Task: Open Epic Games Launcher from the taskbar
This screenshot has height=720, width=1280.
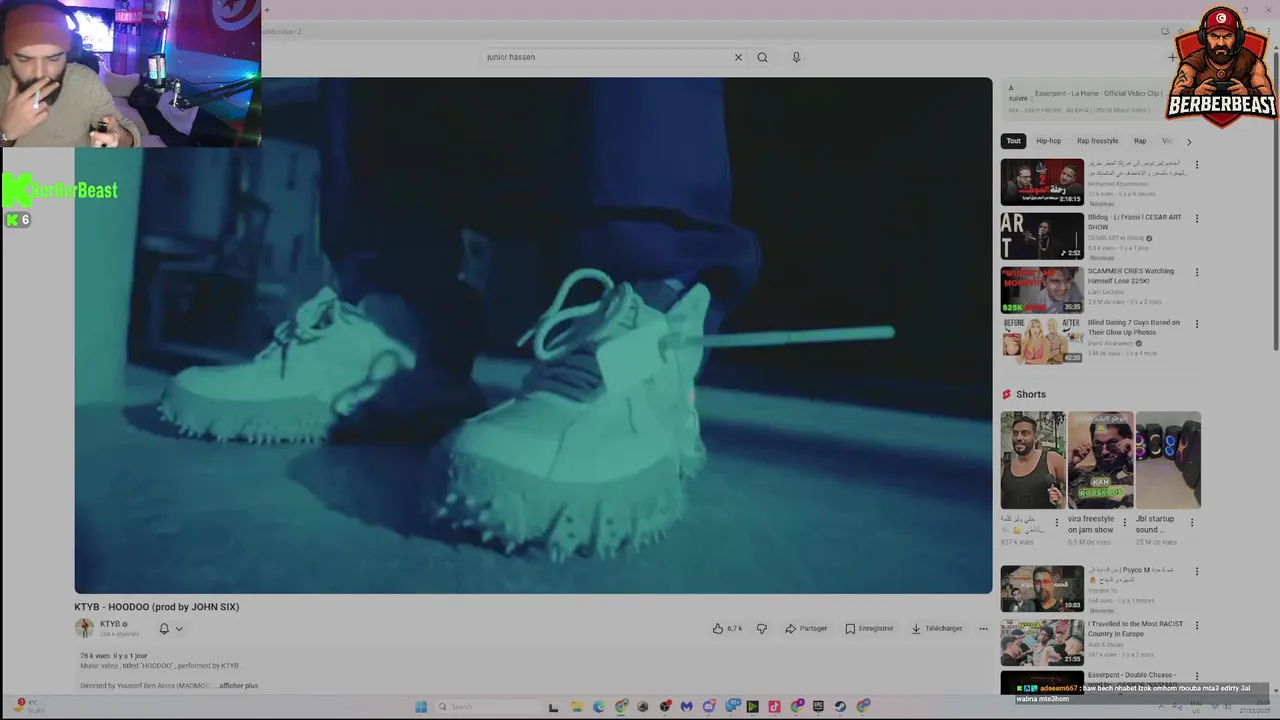Action: pos(818,707)
